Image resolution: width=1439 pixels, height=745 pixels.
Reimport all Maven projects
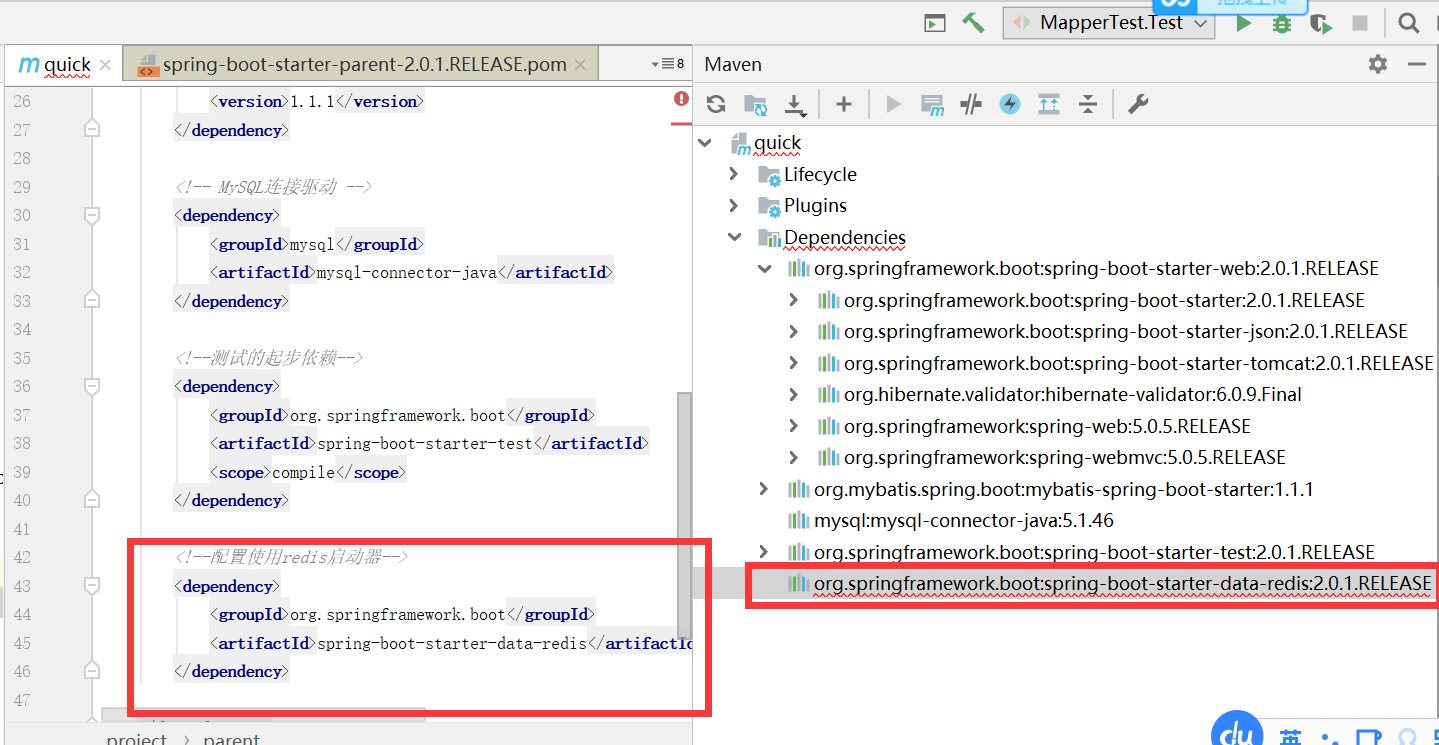click(716, 104)
